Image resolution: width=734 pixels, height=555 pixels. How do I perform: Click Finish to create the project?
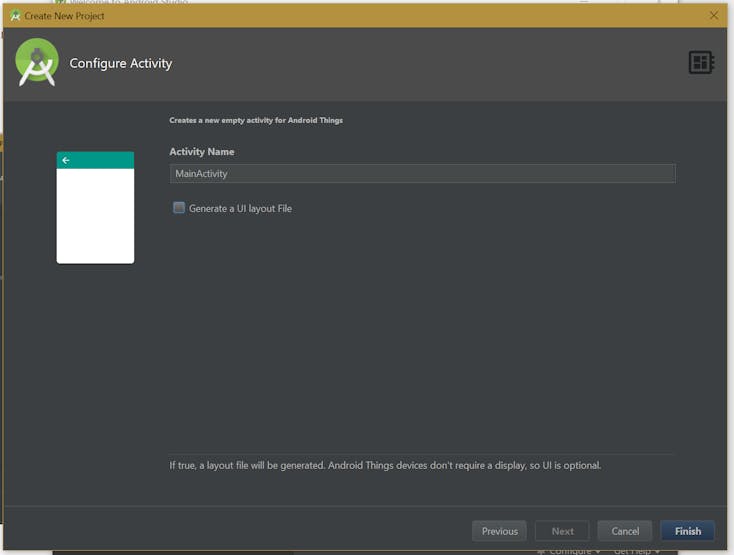pyautogui.click(x=688, y=531)
